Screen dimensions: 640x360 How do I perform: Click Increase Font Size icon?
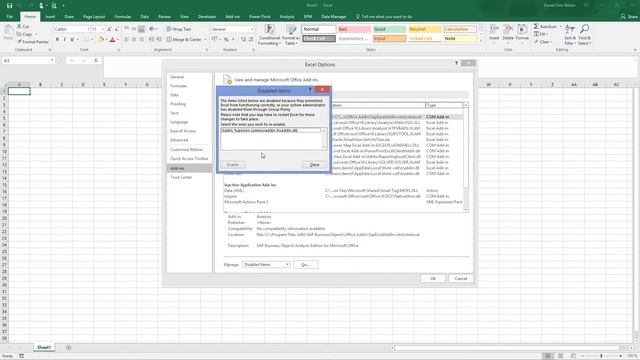tap(109, 29)
